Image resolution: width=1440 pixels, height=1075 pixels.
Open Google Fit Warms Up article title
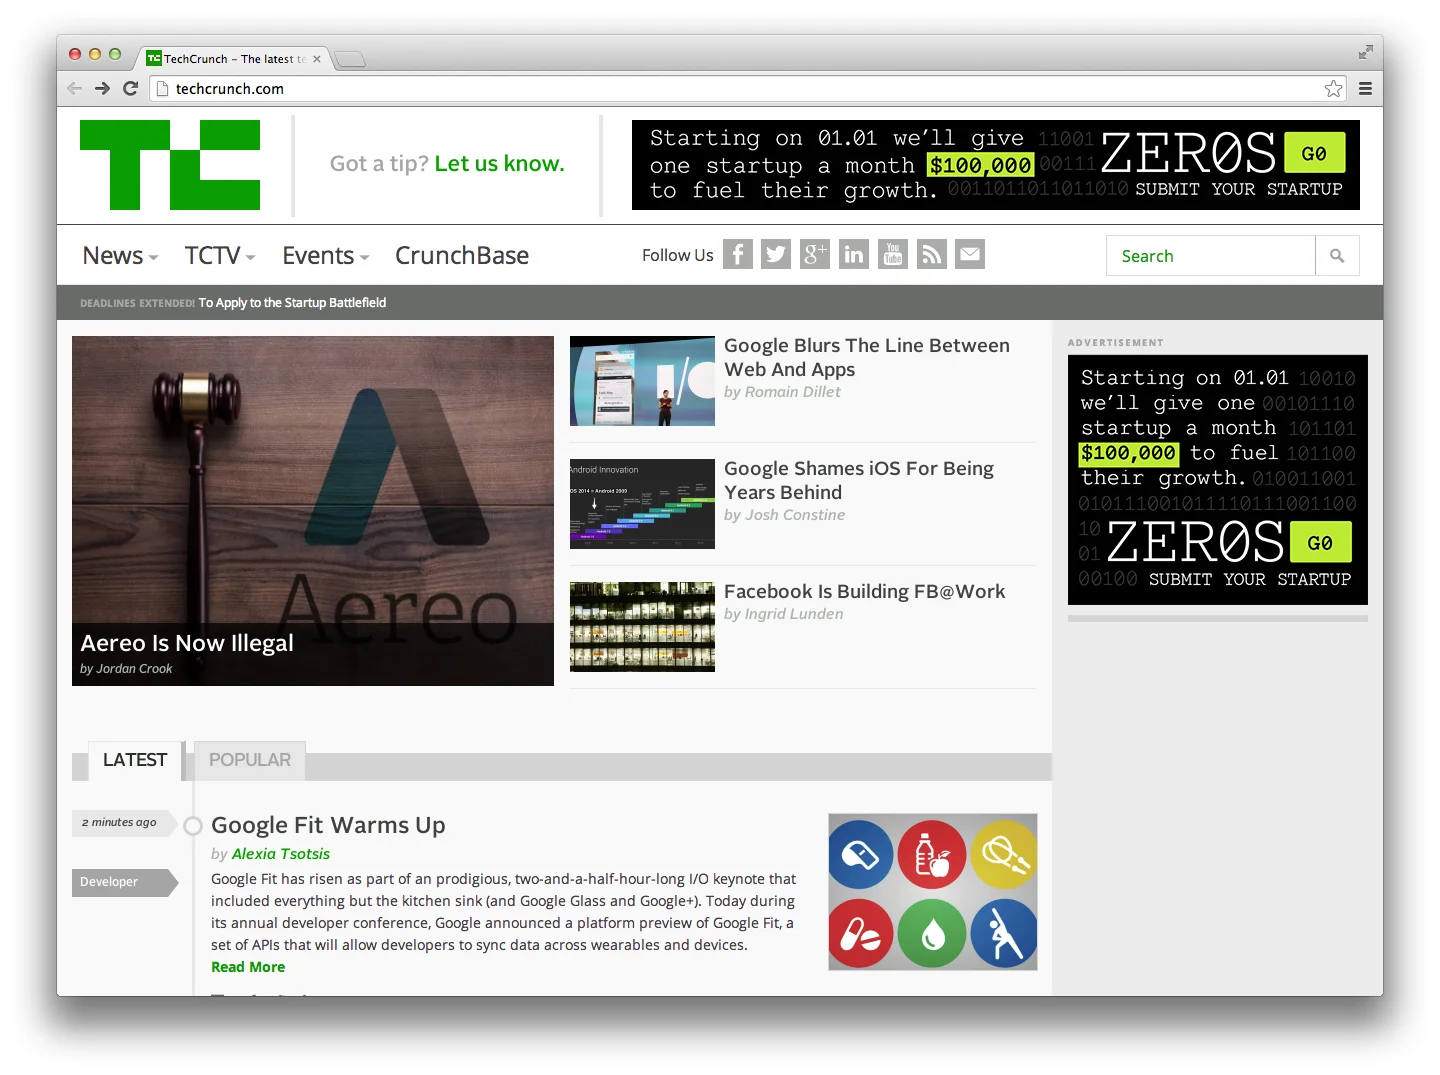(328, 825)
